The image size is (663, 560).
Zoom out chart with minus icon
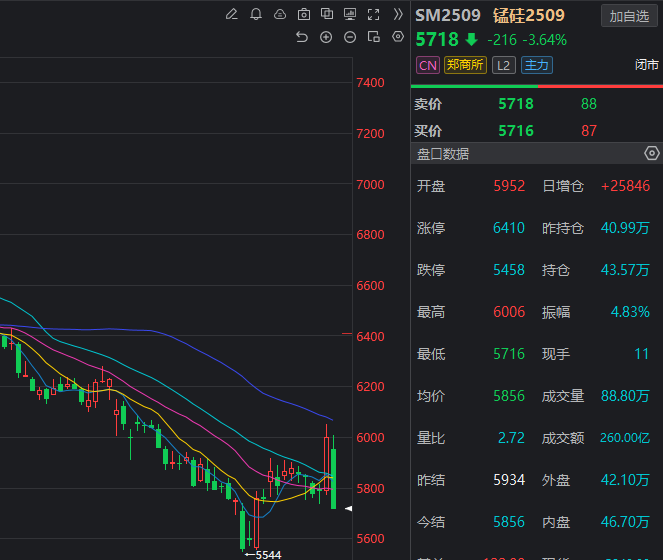pos(350,37)
